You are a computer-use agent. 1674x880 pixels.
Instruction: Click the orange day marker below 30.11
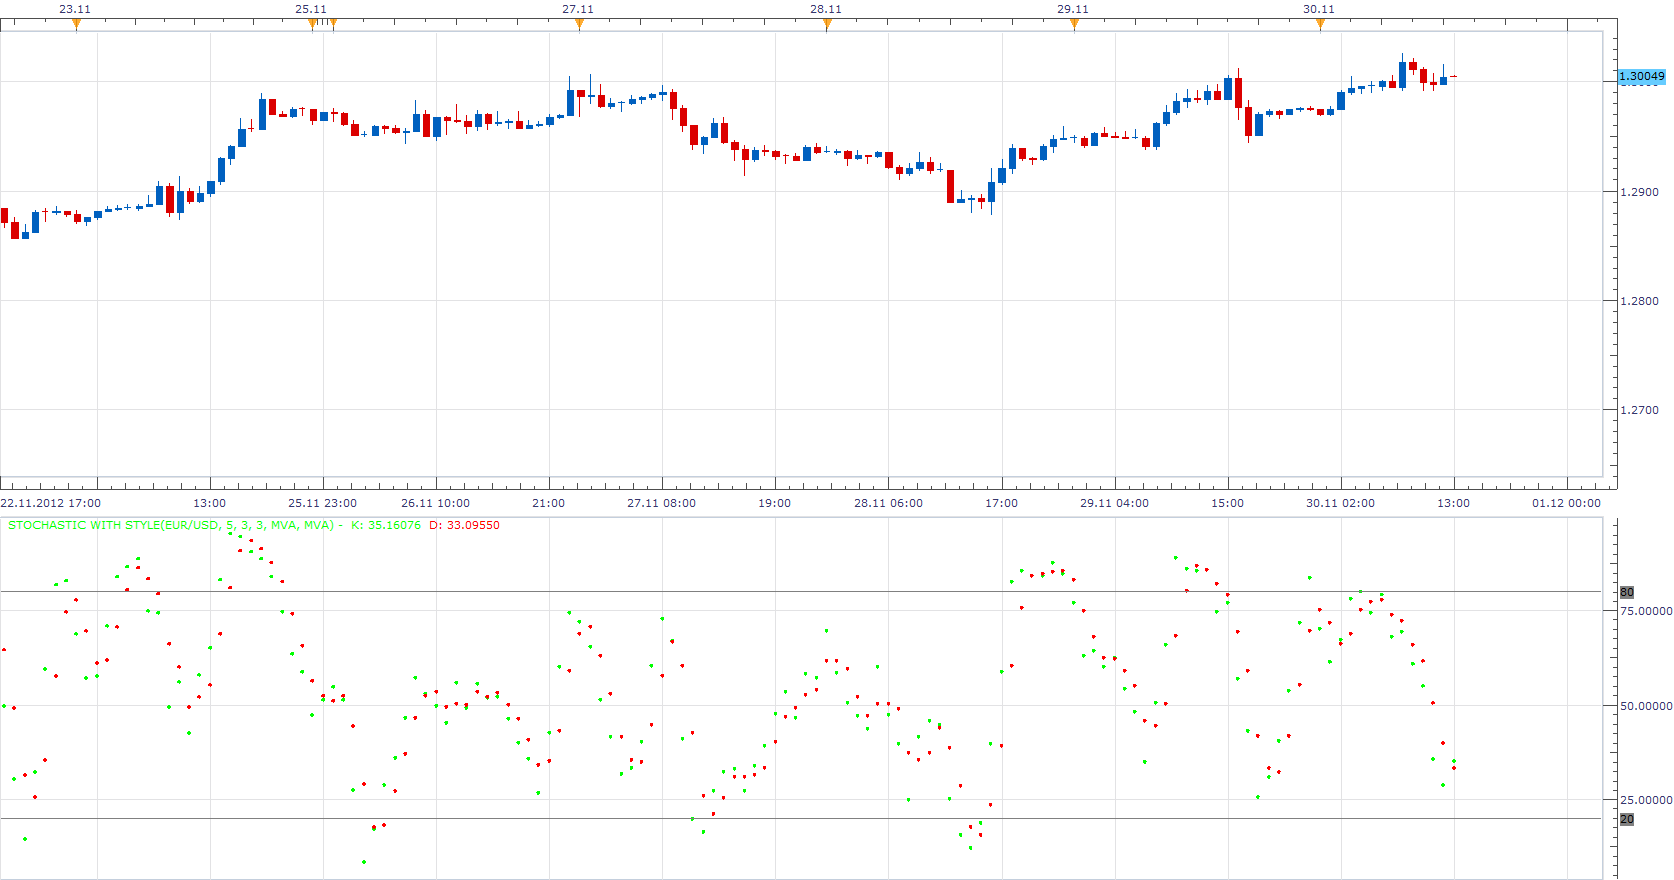pyautogui.click(x=1320, y=25)
